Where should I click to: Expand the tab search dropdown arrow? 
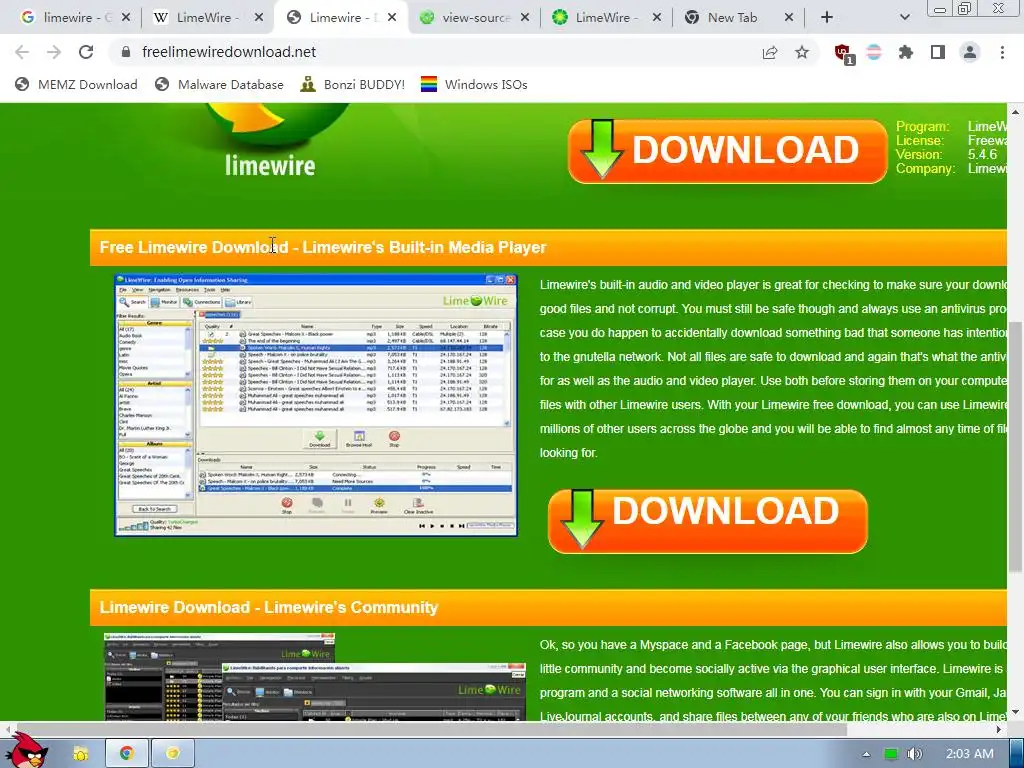(x=904, y=18)
